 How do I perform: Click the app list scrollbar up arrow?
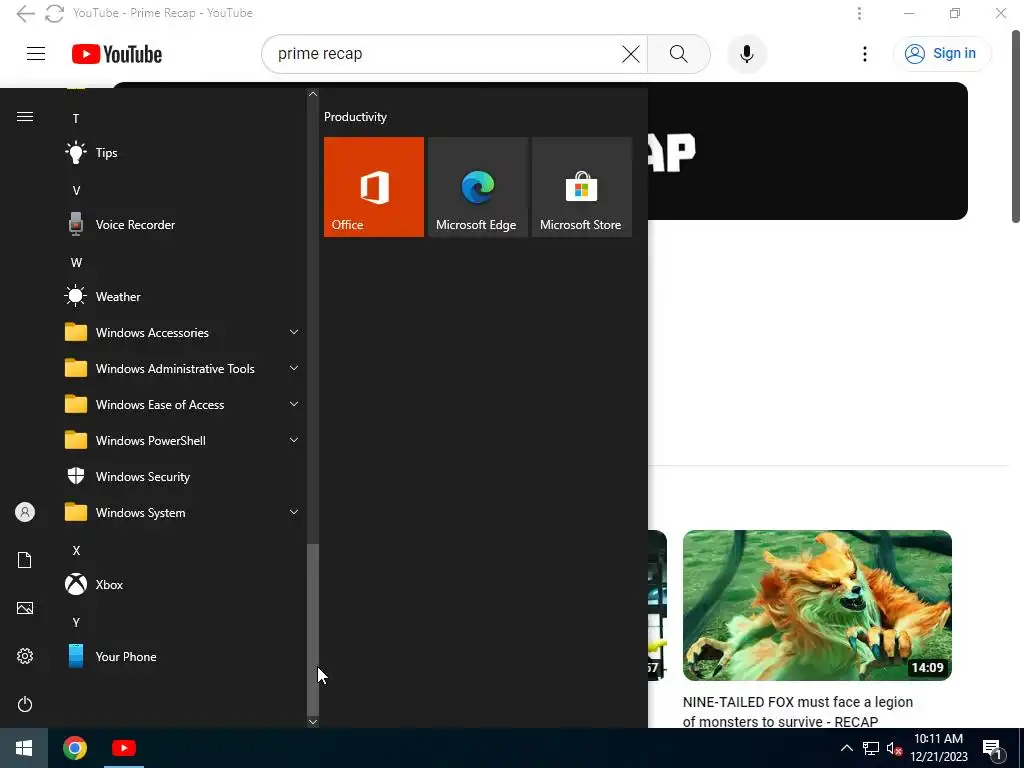[x=313, y=94]
